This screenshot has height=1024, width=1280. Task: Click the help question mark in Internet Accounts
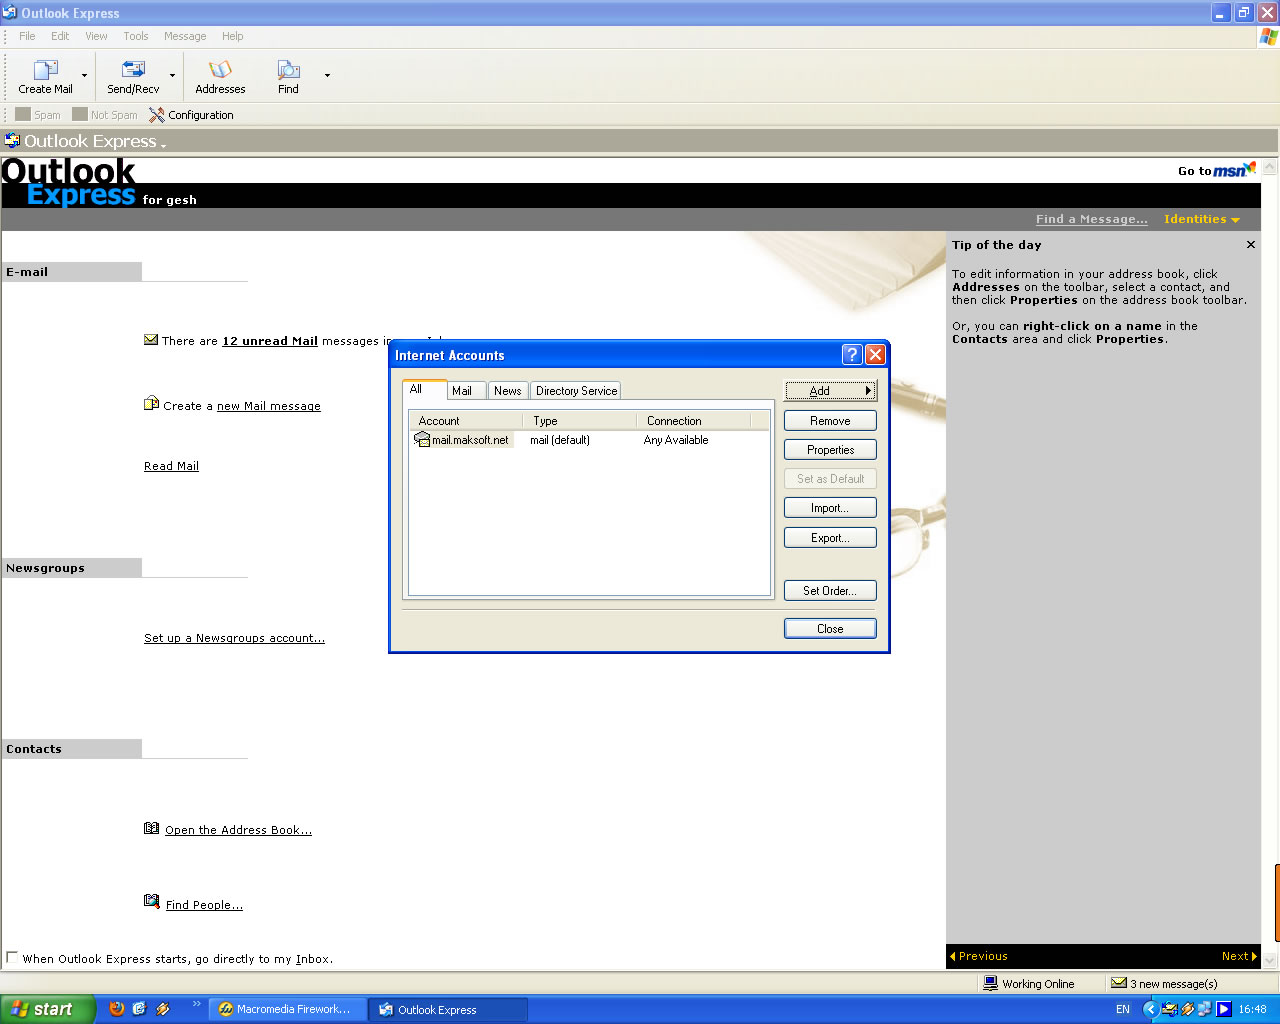pos(852,354)
